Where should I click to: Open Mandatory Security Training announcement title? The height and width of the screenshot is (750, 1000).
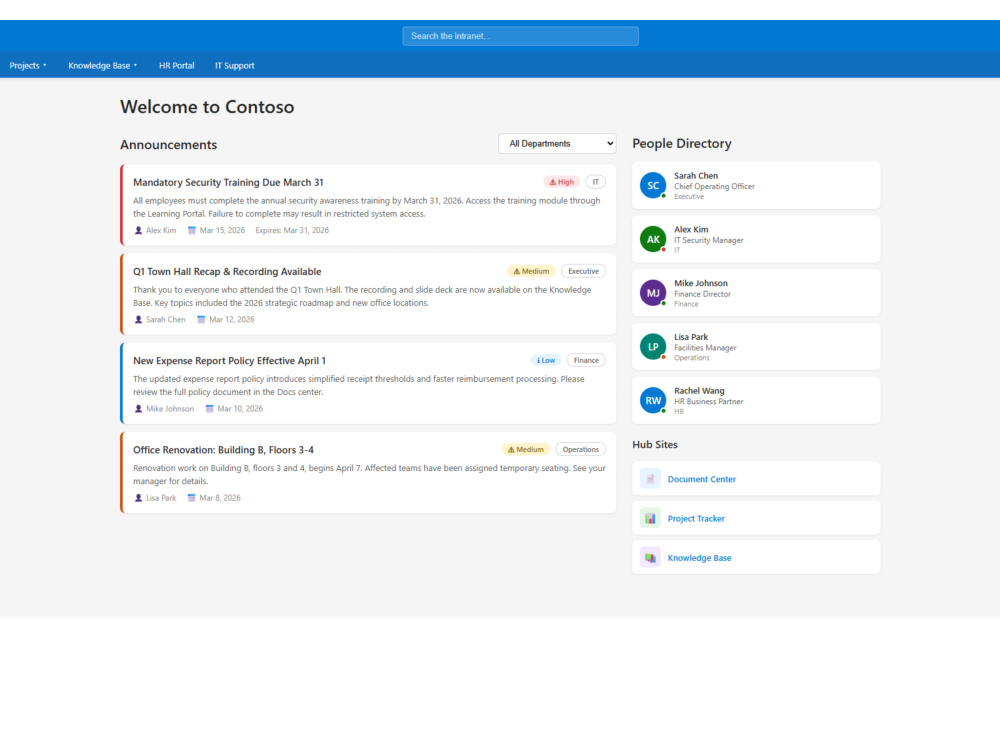(228, 182)
